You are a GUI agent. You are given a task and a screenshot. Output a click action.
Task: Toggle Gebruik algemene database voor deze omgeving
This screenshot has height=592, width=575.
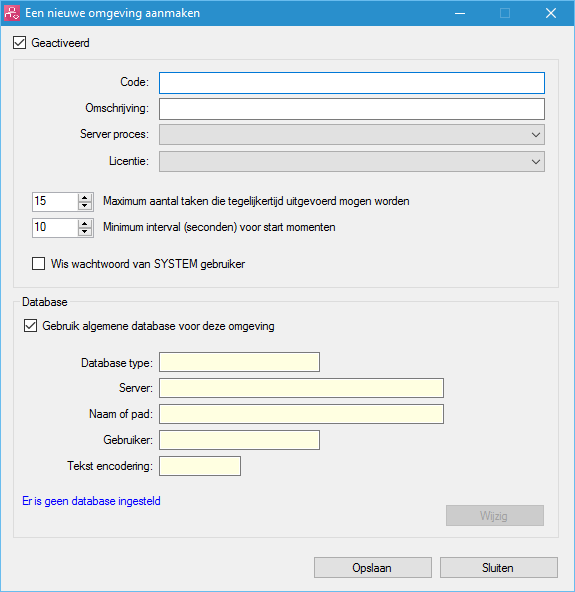click(x=30, y=325)
